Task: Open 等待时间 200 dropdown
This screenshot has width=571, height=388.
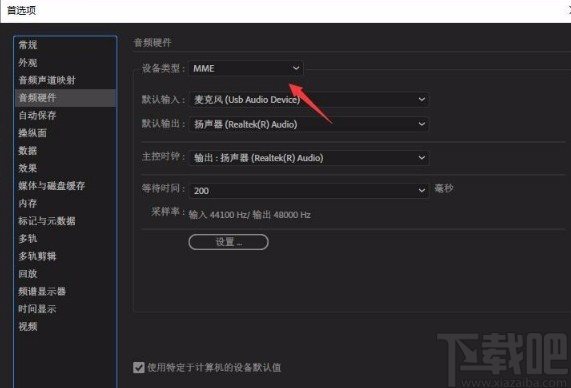Action: 309,191
